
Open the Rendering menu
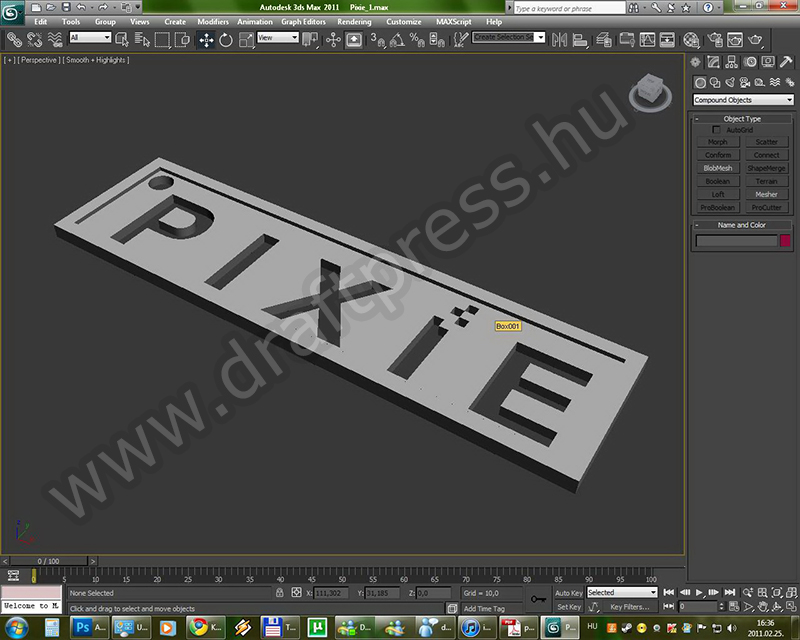click(x=354, y=22)
